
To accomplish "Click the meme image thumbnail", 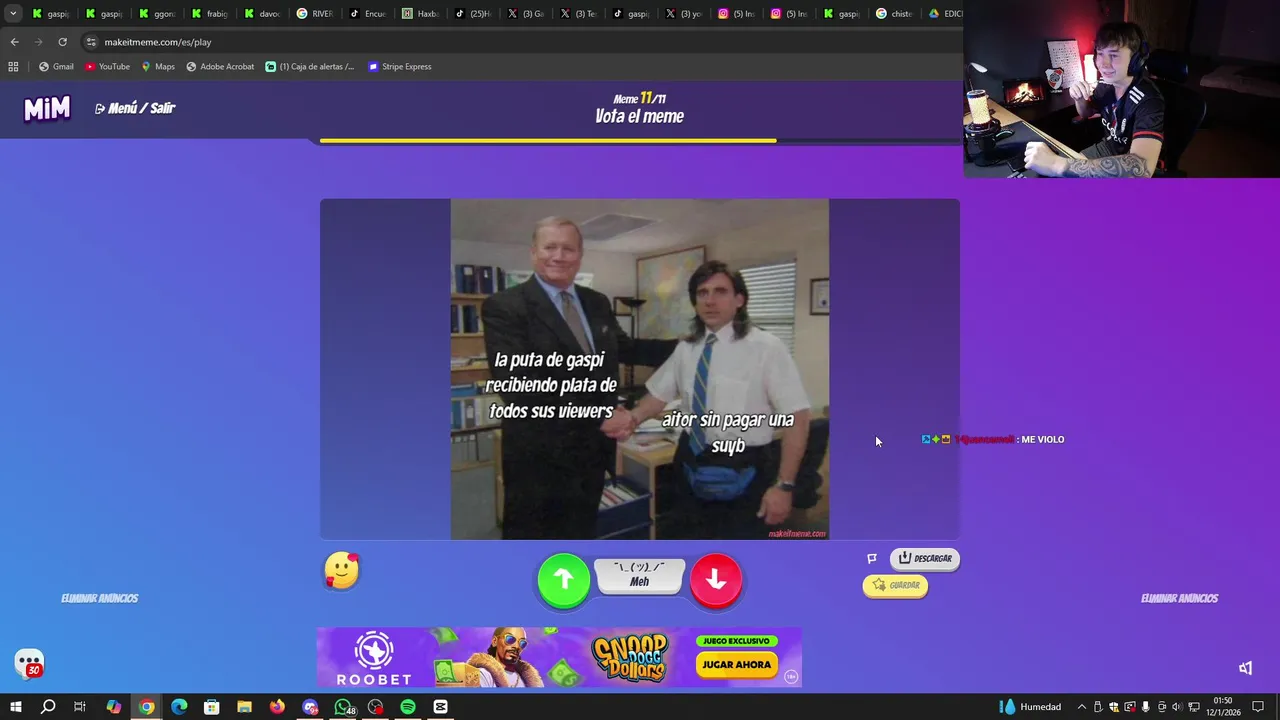I will (640, 369).
